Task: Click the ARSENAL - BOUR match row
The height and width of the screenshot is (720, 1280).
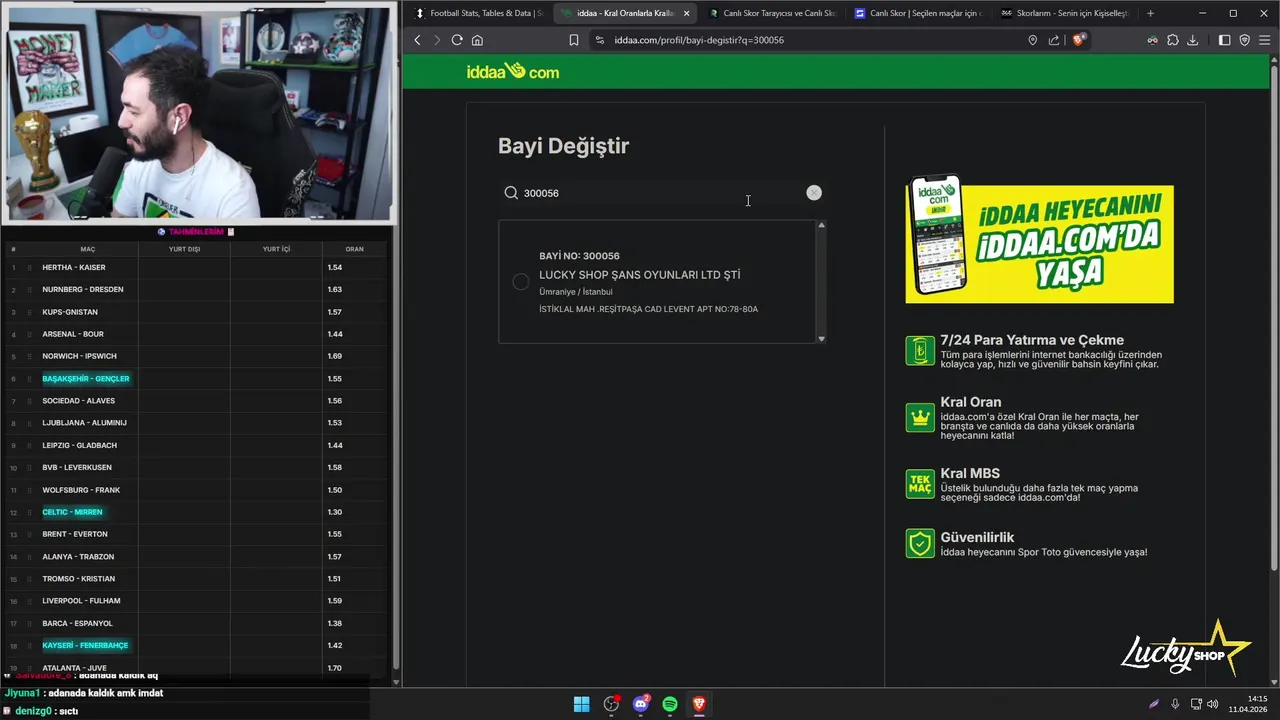Action: (196, 334)
